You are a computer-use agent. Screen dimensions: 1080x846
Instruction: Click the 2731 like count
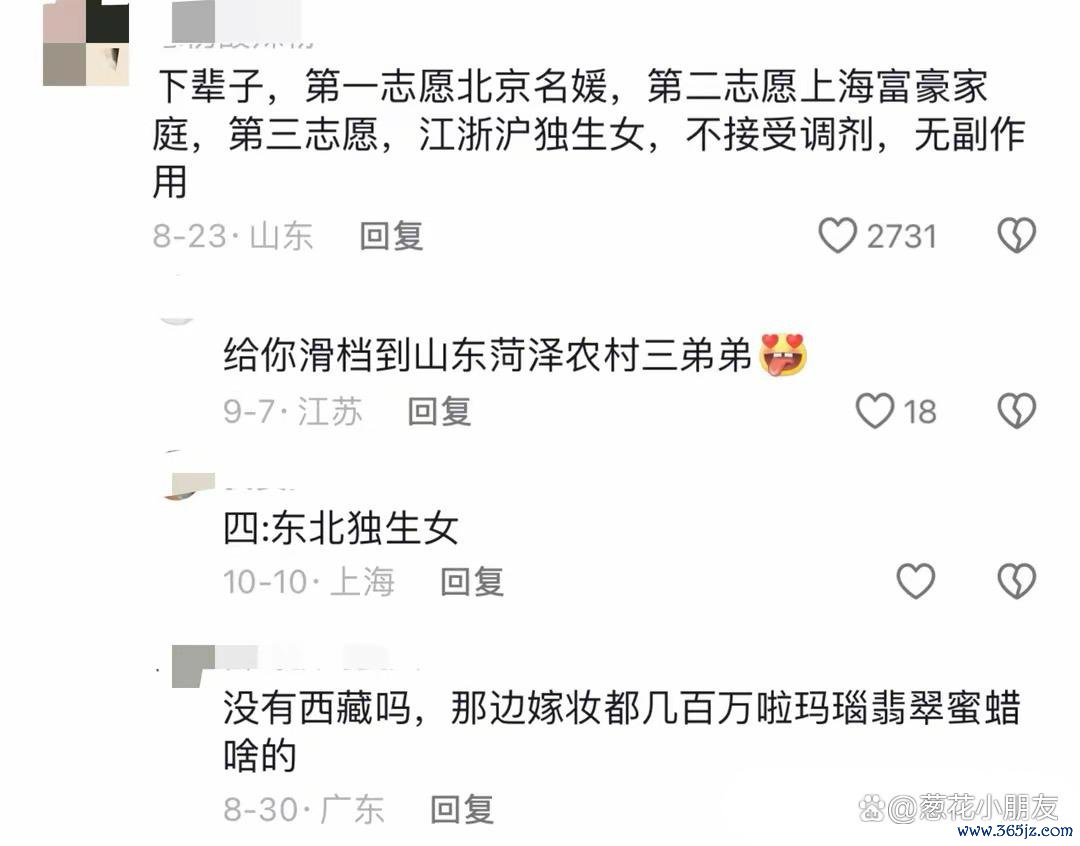coord(902,236)
